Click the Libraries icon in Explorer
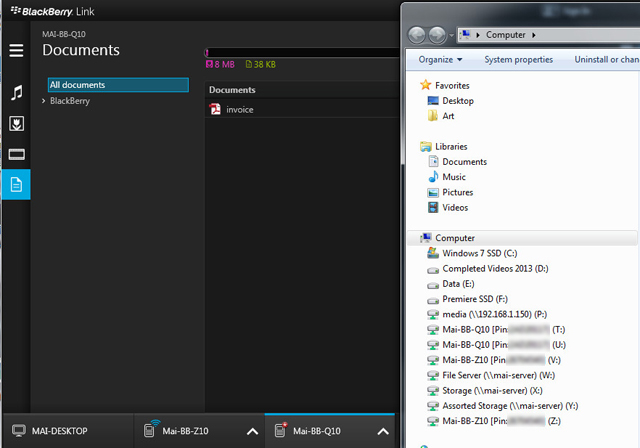The height and width of the screenshot is (448, 640). point(426,146)
